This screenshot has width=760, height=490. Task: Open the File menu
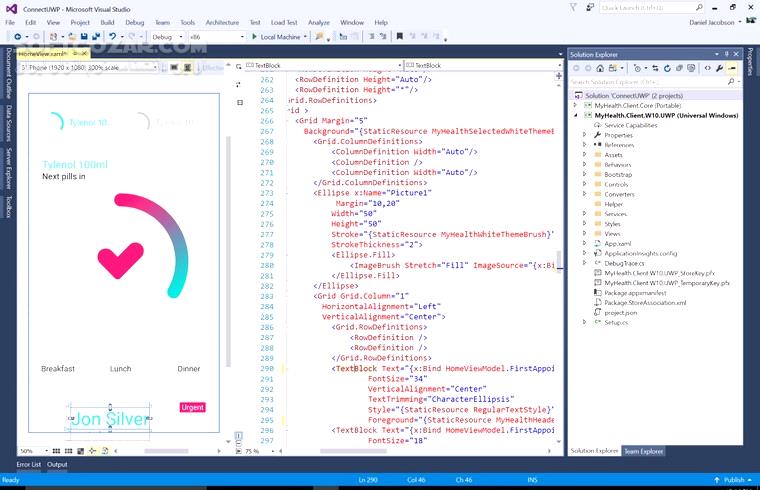pyautogui.click(x=10, y=22)
